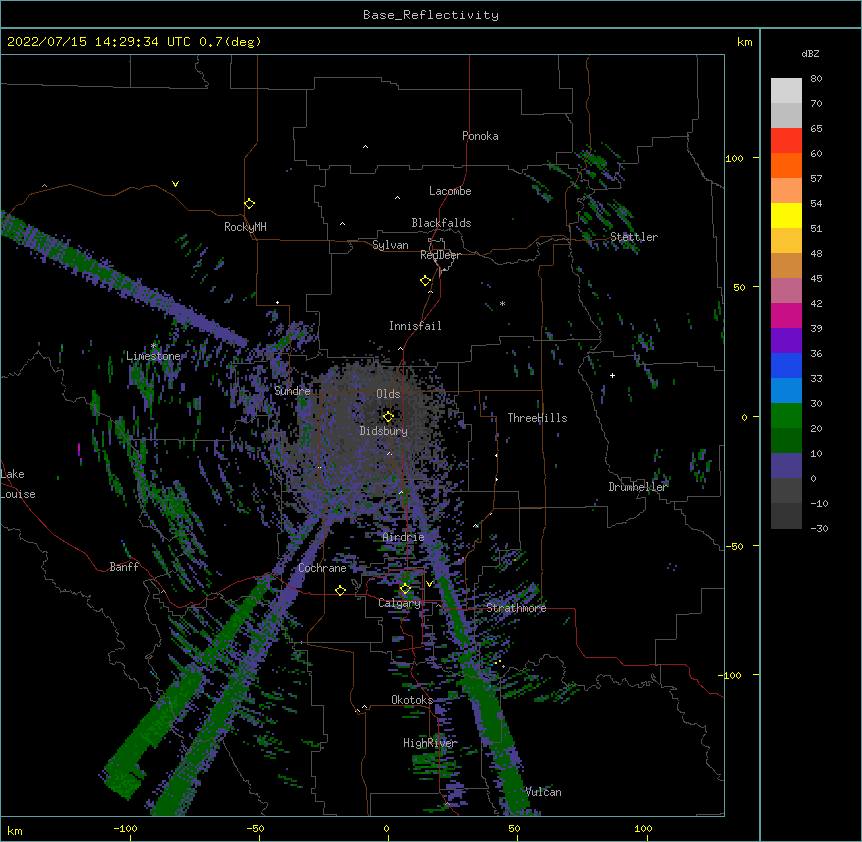Click the Okotoks town label
The width and height of the screenshot is (862, 842).
412,700
